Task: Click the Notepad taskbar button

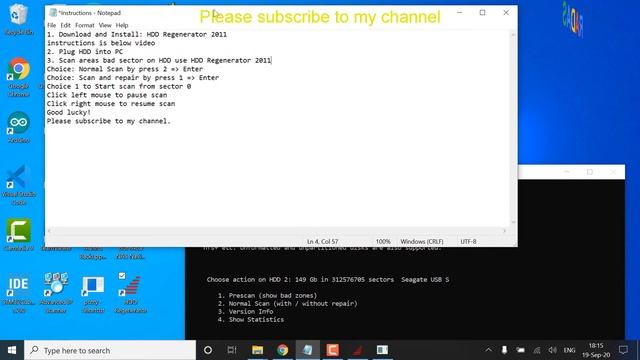Action: 307,350
